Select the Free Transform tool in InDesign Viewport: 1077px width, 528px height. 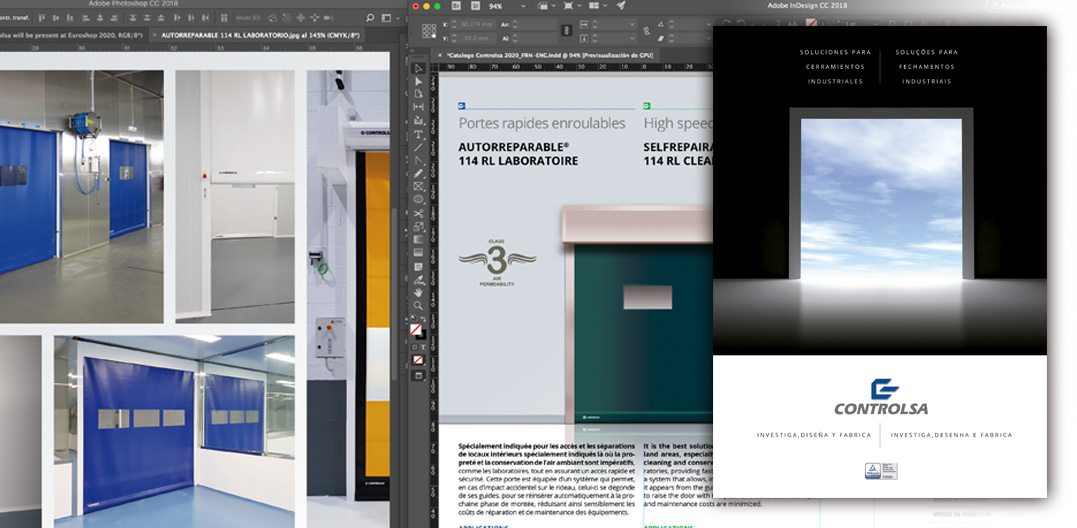(418, 226)
